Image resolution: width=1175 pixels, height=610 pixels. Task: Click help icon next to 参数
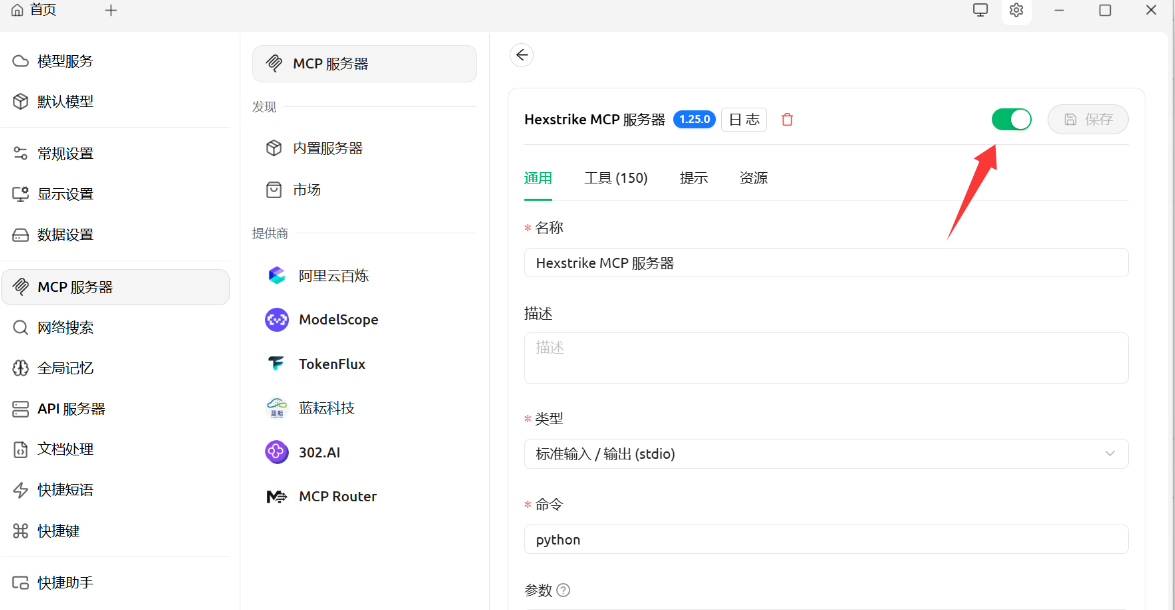tap(563, 590)
